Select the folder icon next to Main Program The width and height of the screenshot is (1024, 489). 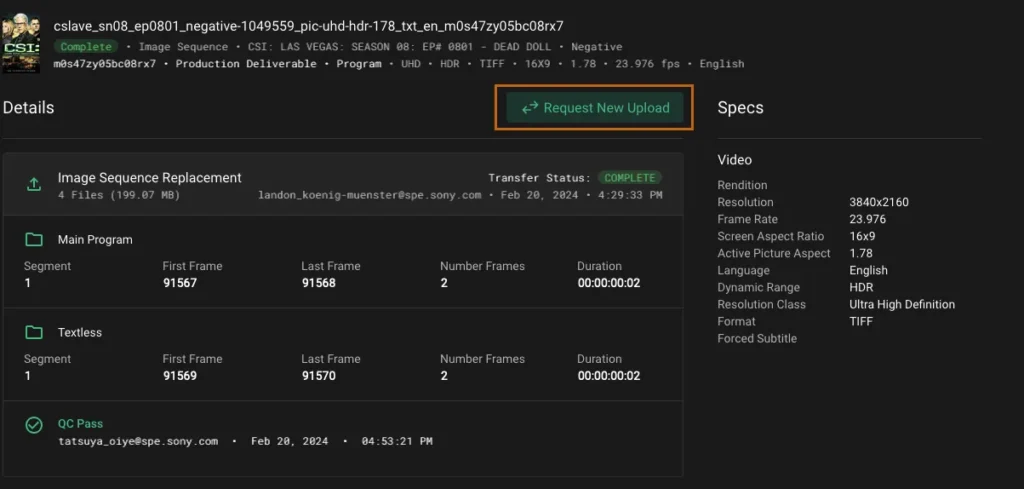(34, 240)
